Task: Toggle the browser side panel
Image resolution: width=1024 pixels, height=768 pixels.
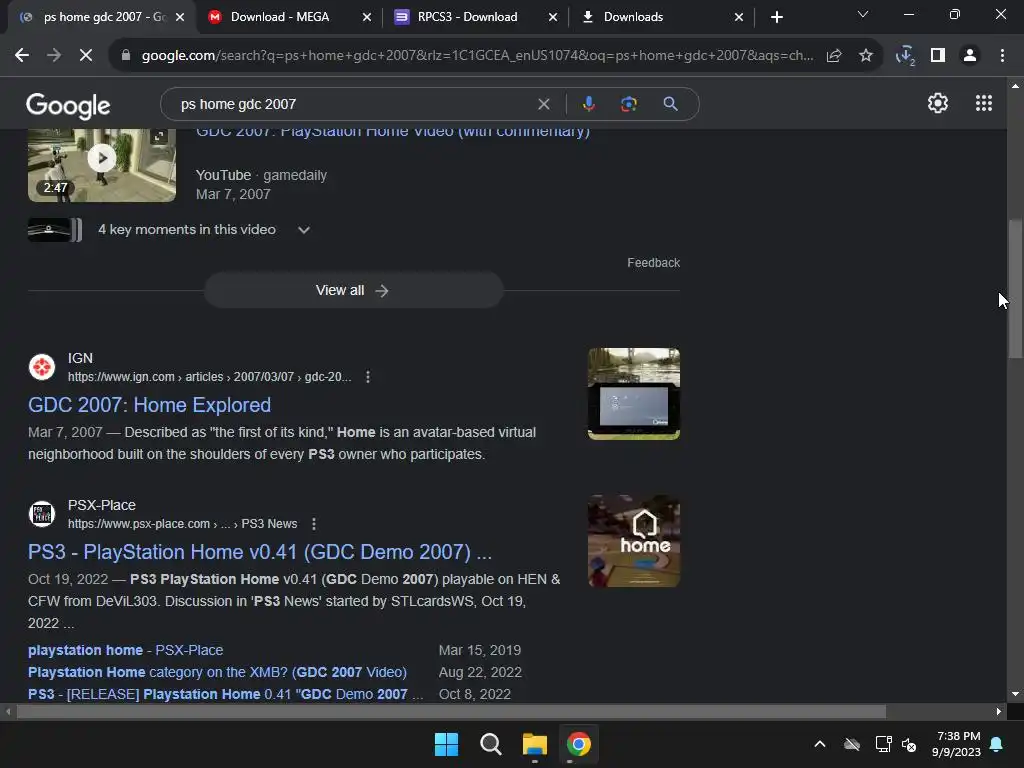Action: tap(938, 56)
